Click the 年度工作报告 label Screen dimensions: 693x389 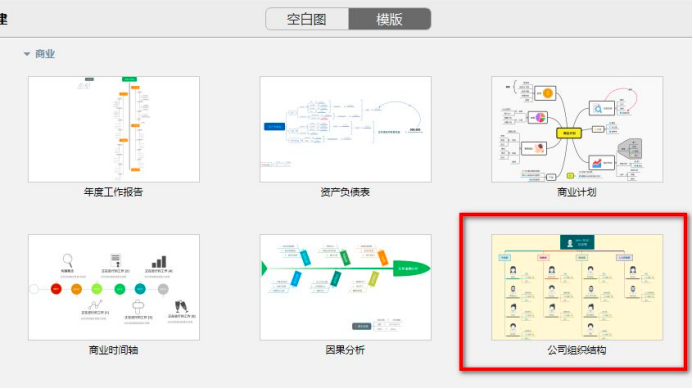pyautogui.click(x=114, y=192)
